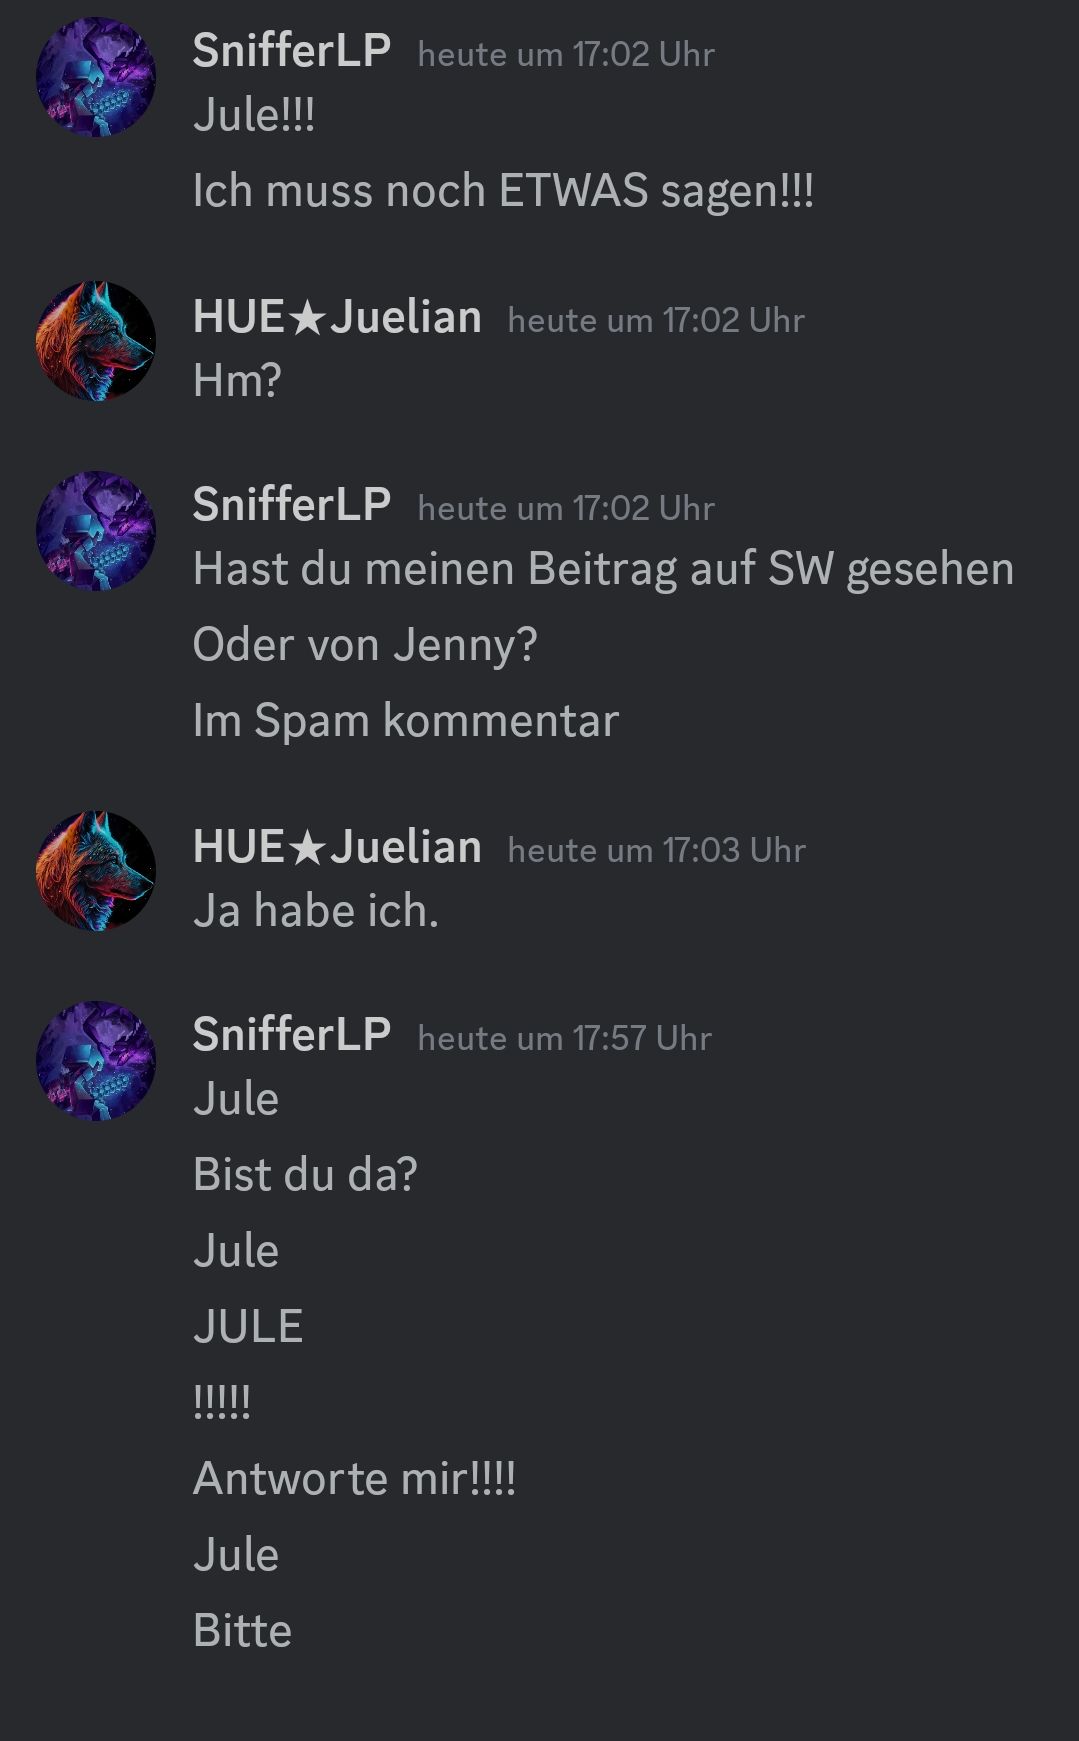Click the HUE★Juelian username above "Hm?"

coord(337,317)
